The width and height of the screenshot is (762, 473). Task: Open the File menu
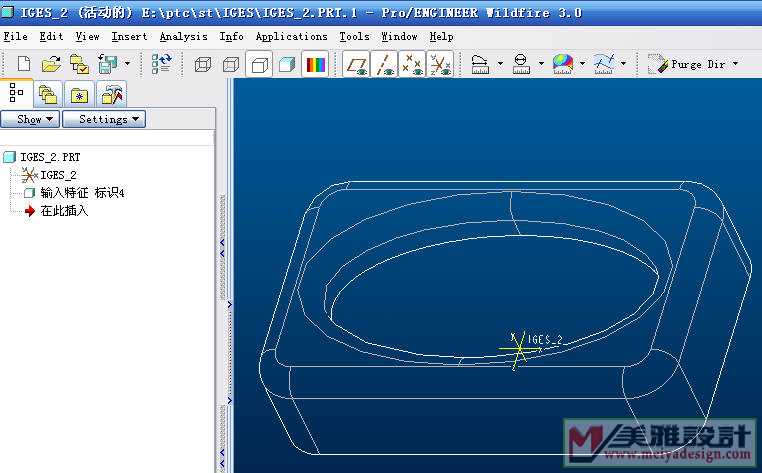(x=16, y=36)
